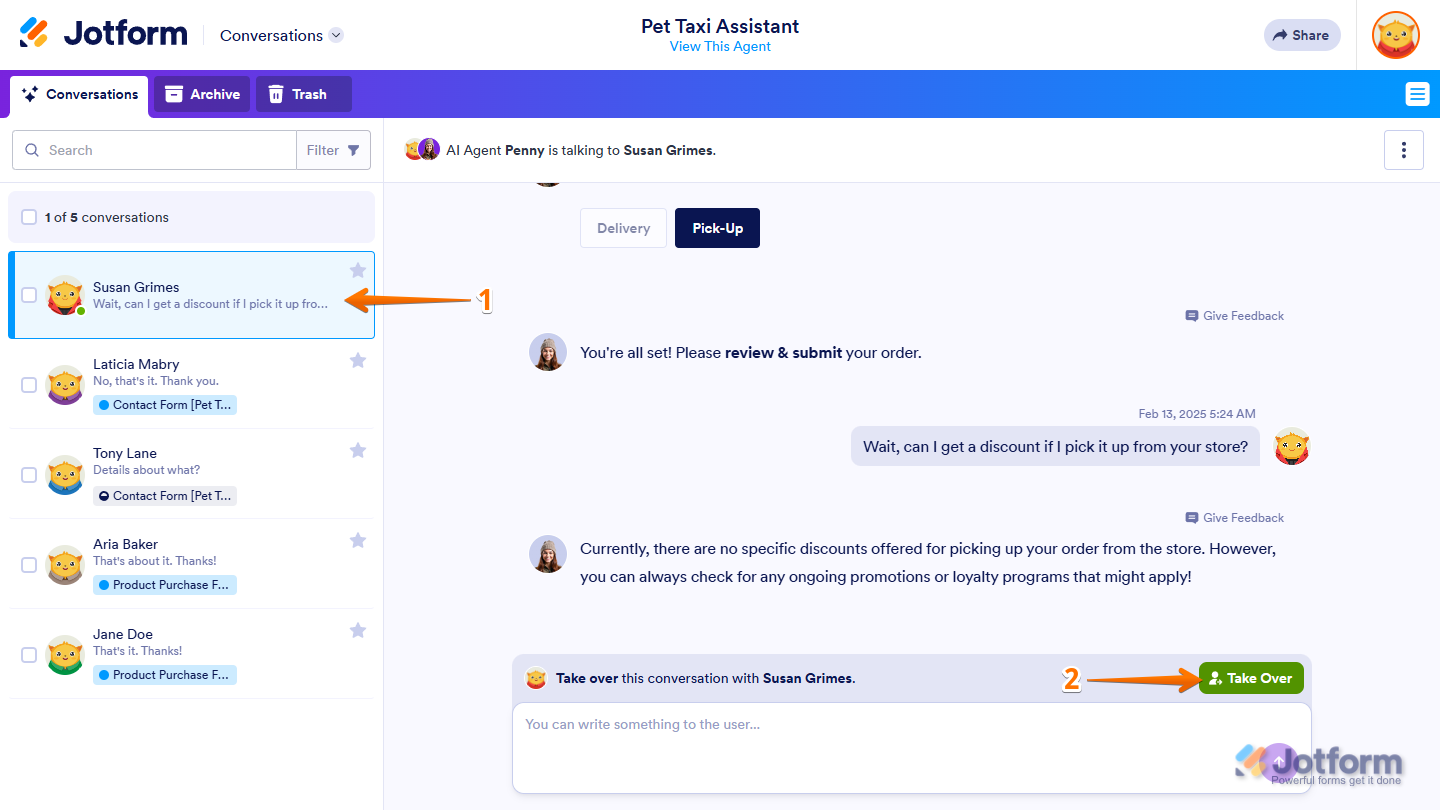This screenshot has height=810, width=1440.
Task: Click the View This Agent link
Action: (720, 46)
